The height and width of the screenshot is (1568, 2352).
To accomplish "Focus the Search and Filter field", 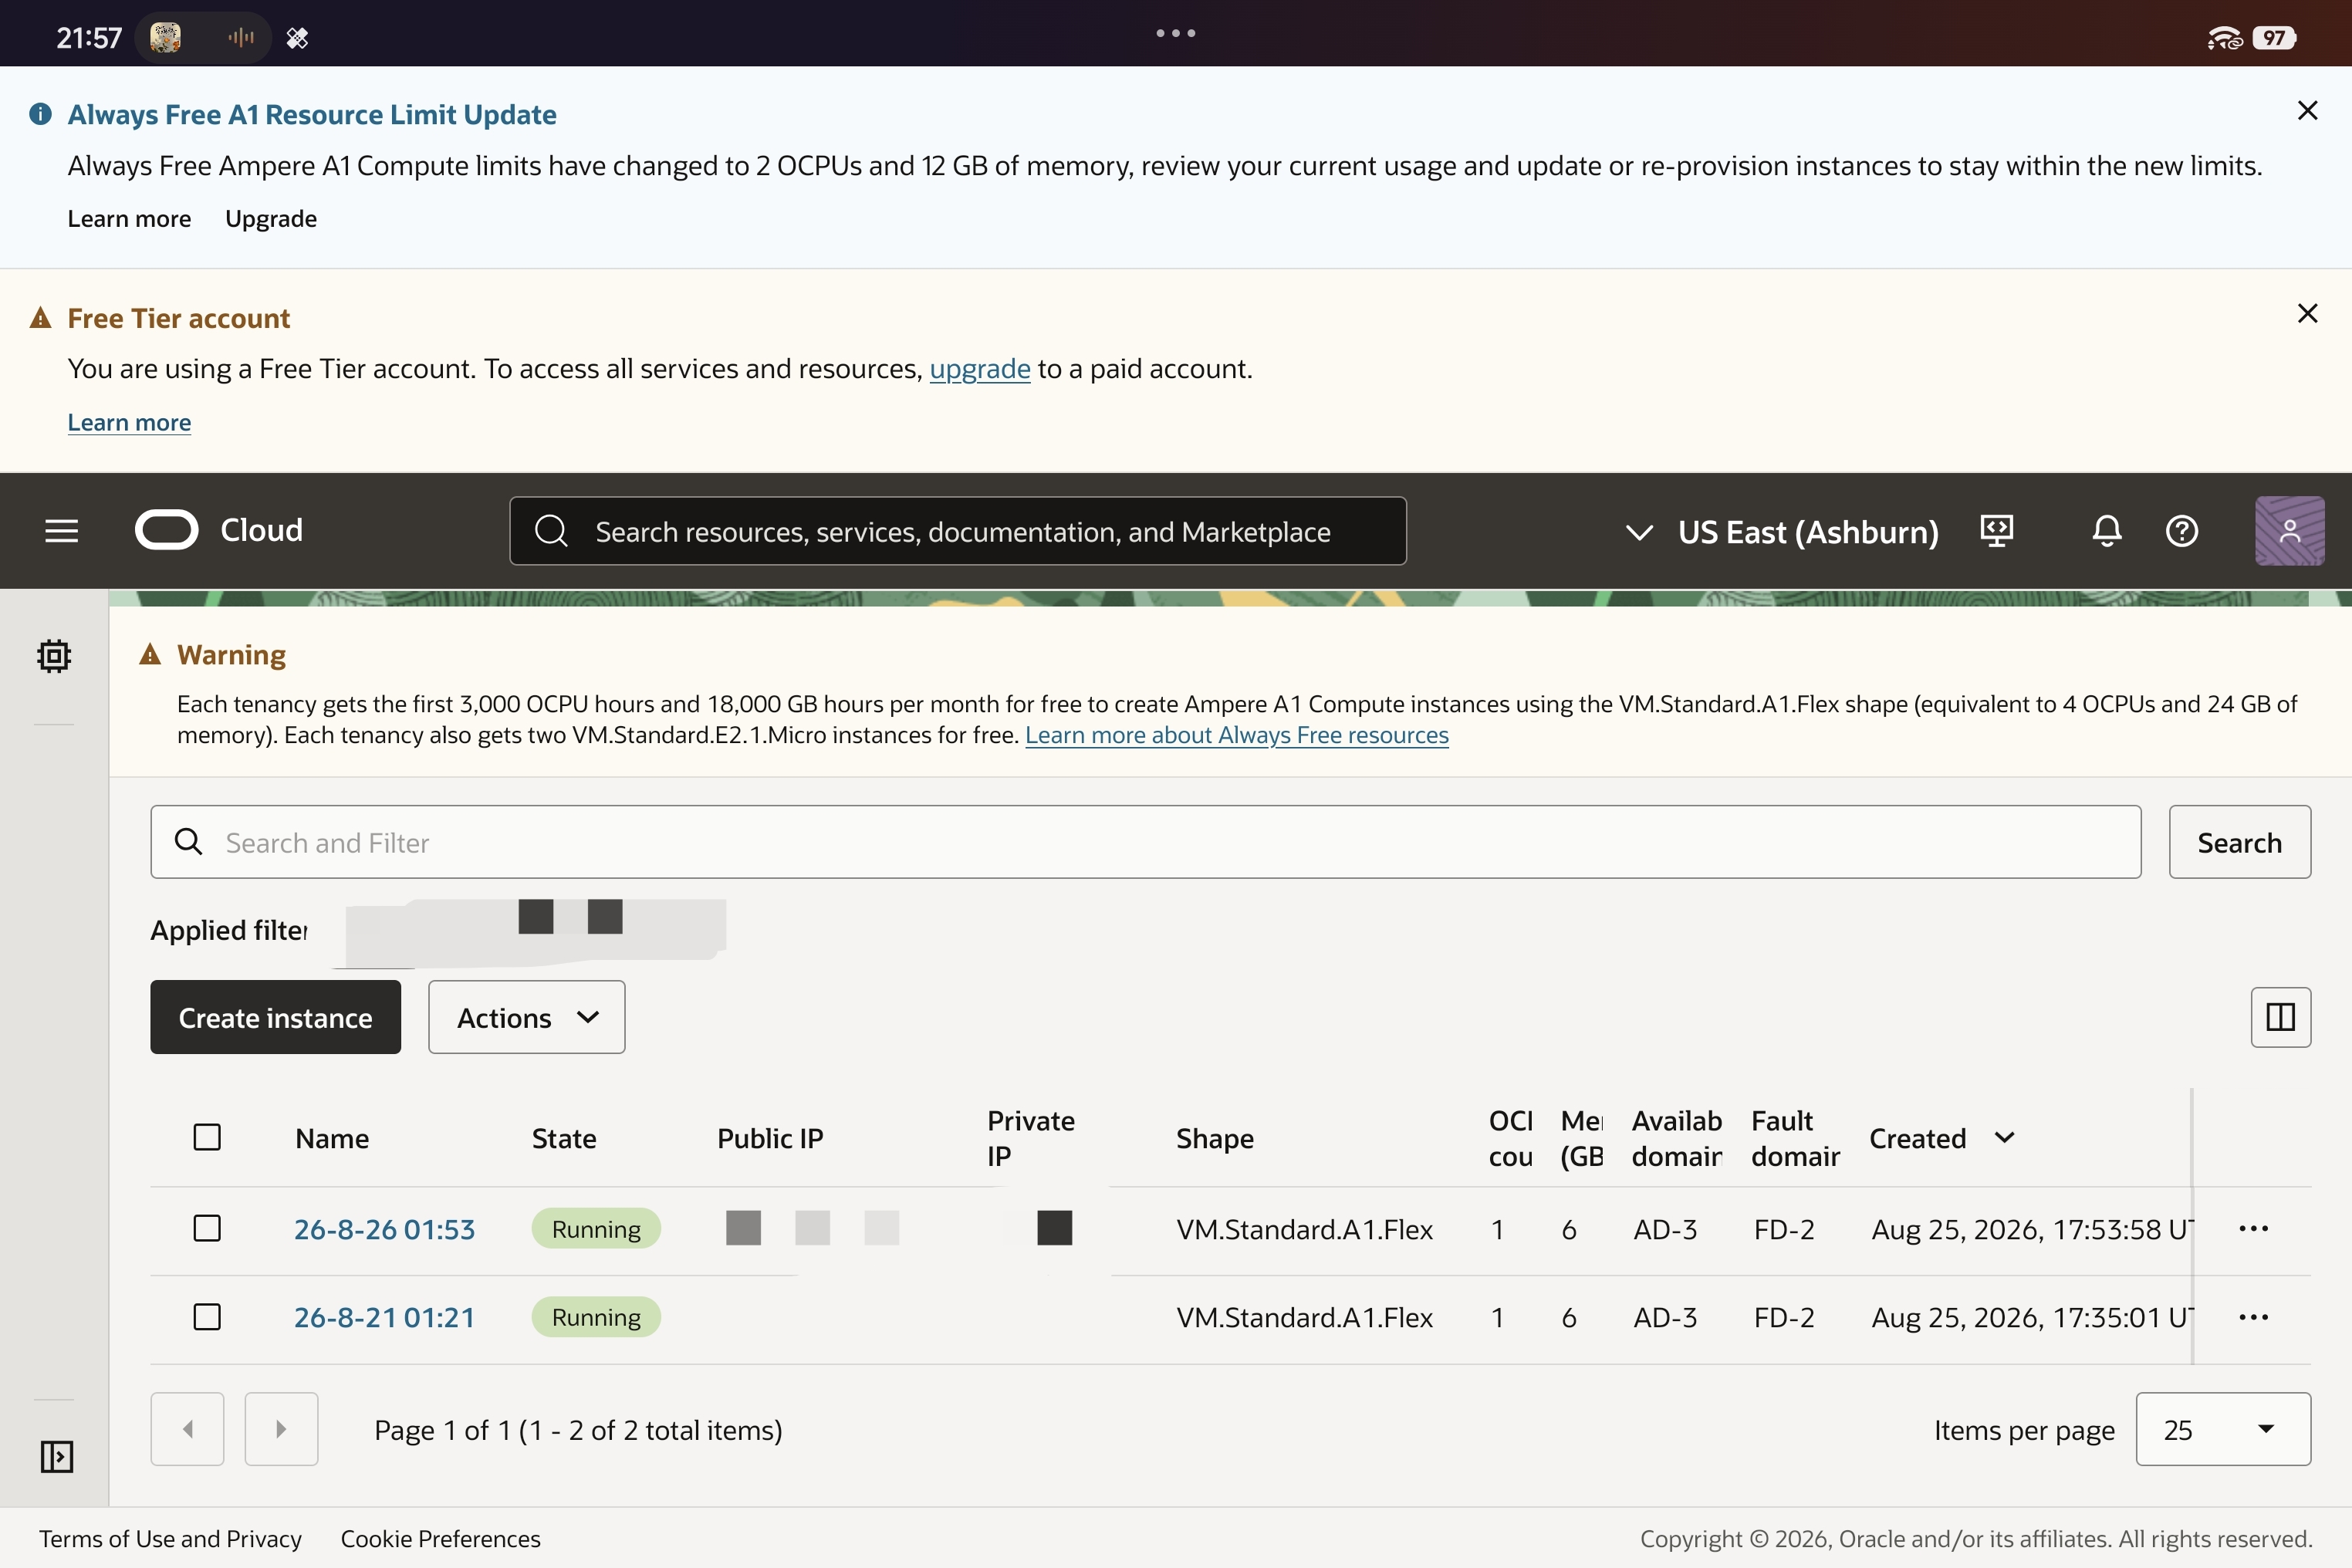I will 1146,842.
